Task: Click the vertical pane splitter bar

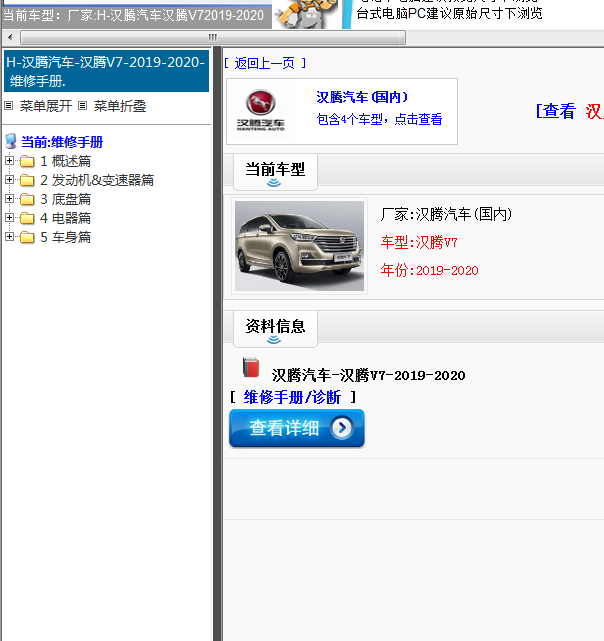Action: 218,343
